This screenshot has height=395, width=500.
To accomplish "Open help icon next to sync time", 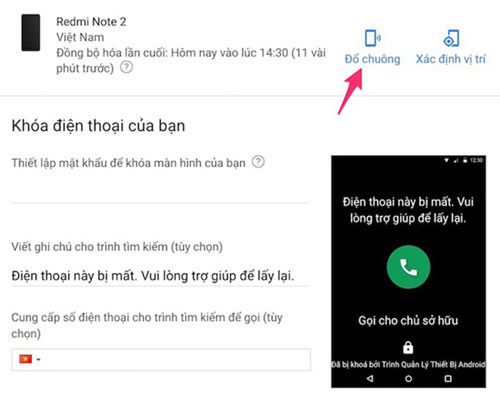I will (x=126, y=67).
